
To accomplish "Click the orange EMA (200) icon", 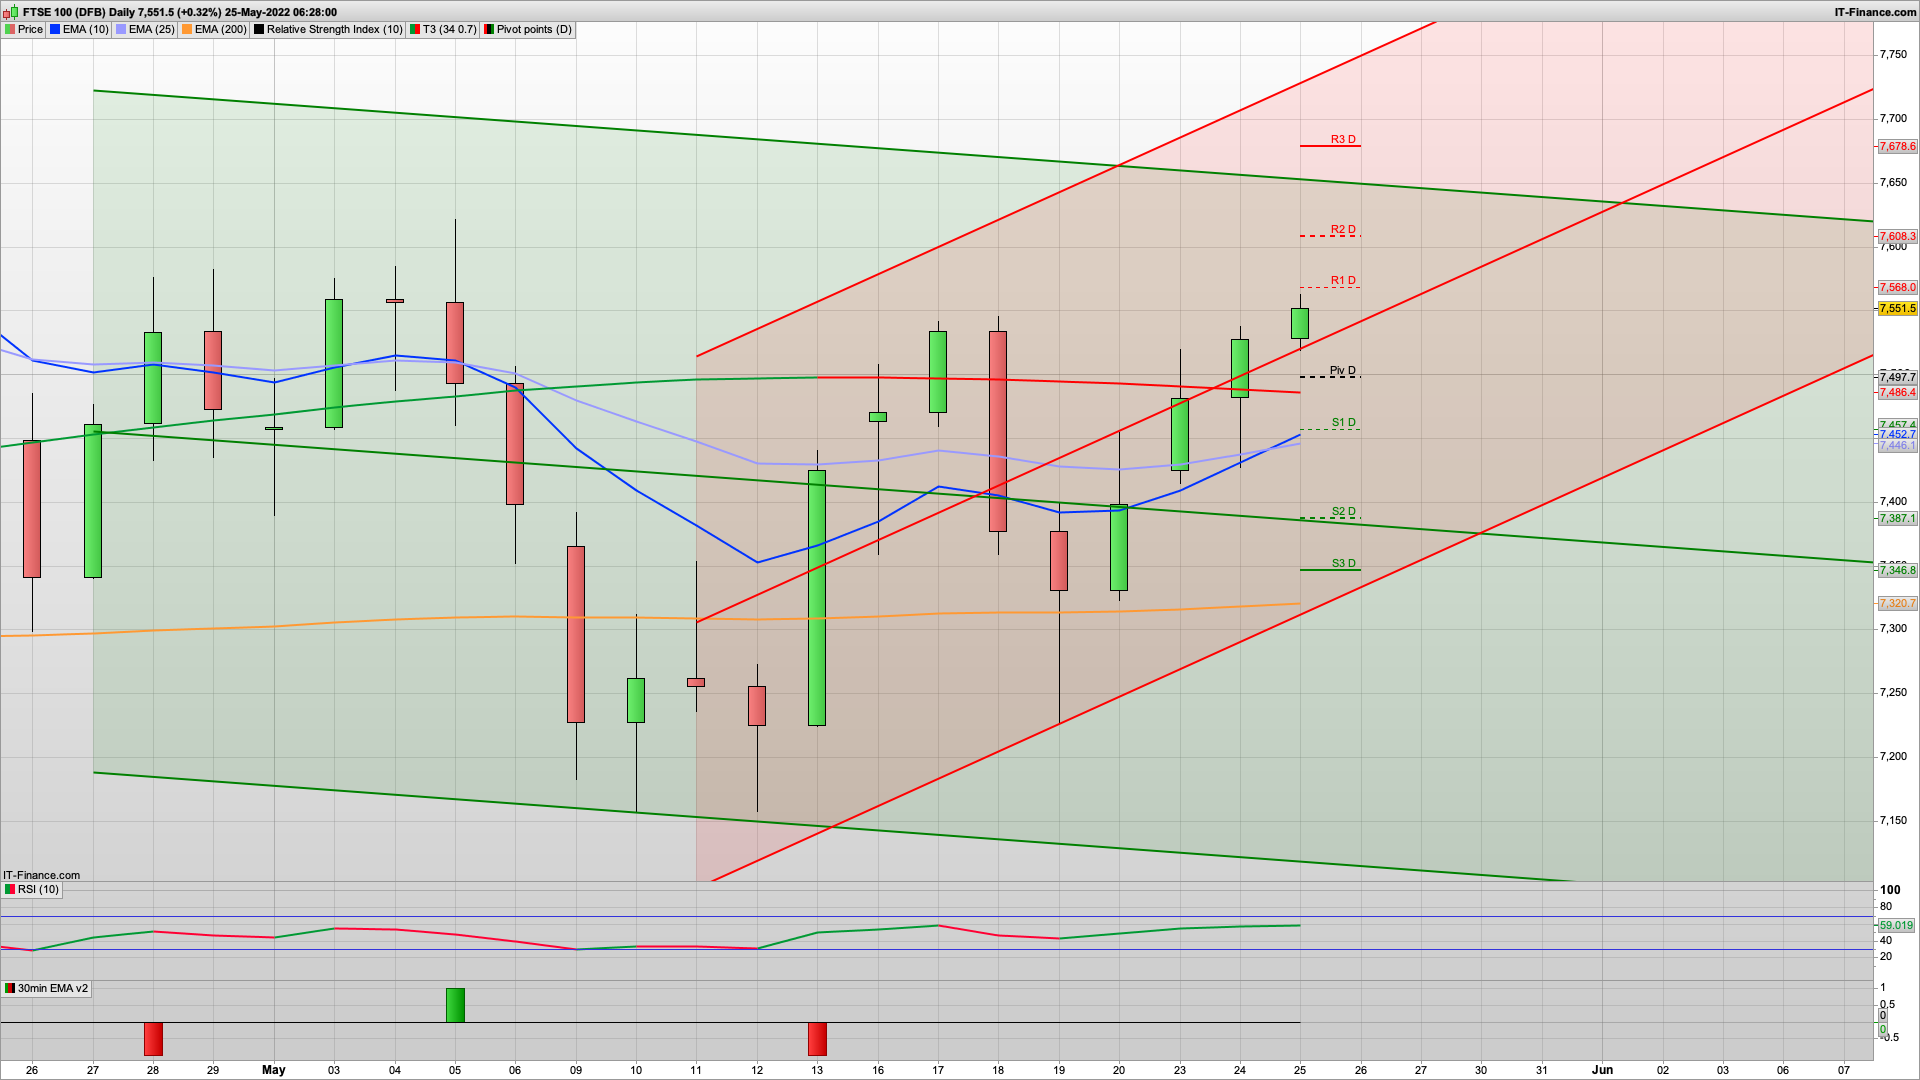I will [x=187, y=30].
